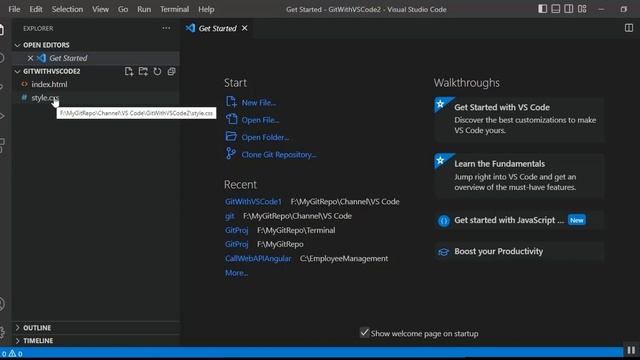
Task: Open the File menu
Action: point(14,9)
